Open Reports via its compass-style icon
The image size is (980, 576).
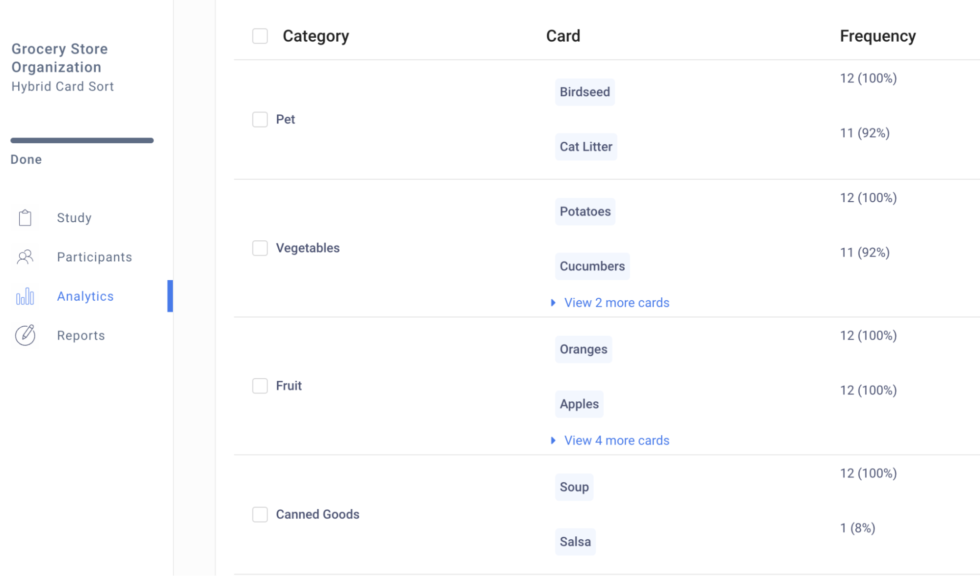click(24, 334)
